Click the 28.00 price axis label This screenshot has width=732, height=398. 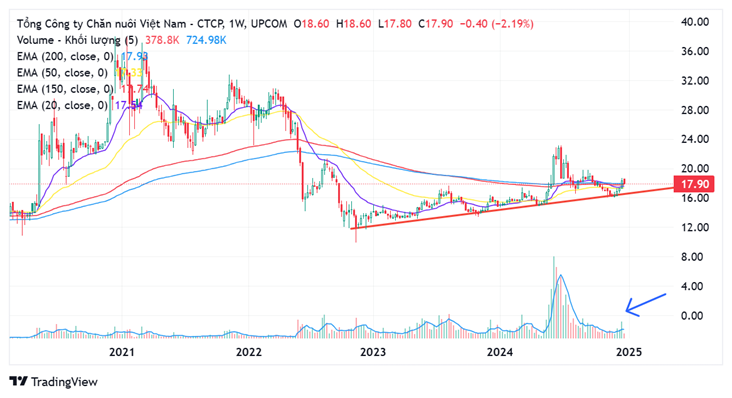695,110
